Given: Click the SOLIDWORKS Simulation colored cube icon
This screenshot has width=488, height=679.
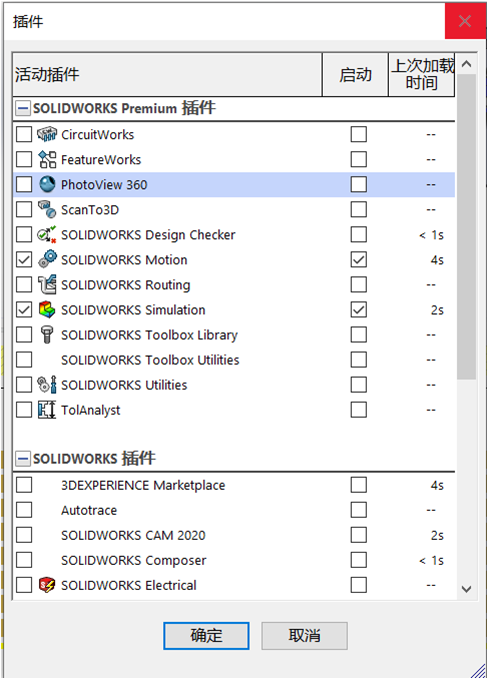Looking at the screenshot, I should [x=47, y=310].
